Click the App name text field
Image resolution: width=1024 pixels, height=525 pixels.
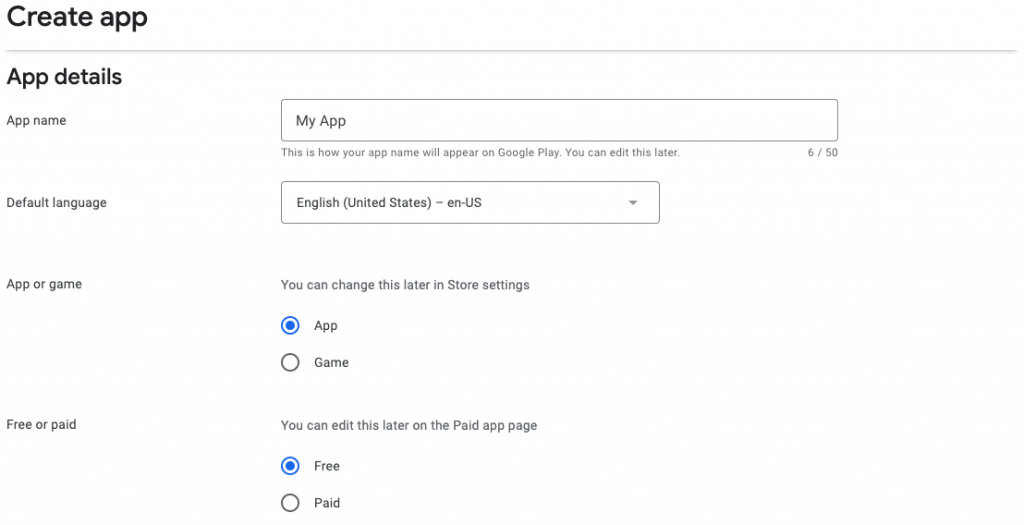coord(559,120)
